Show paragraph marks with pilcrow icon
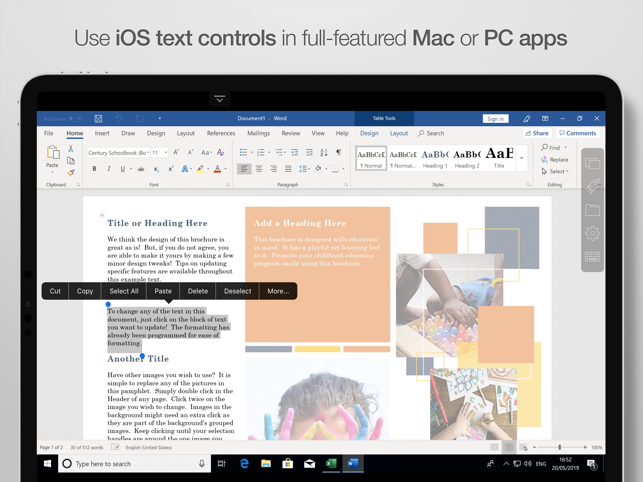Viewport: 643px width, 482px height. pos(339,152)
